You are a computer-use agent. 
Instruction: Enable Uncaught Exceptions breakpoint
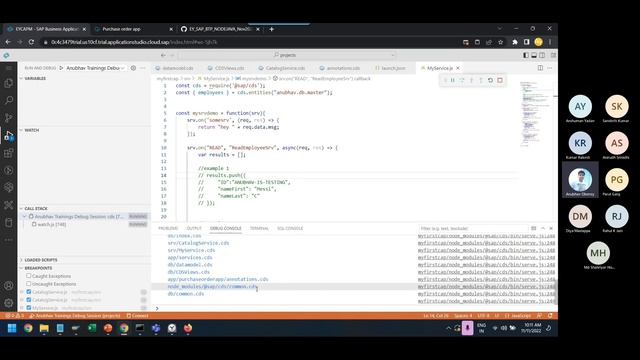click(29, 284)
